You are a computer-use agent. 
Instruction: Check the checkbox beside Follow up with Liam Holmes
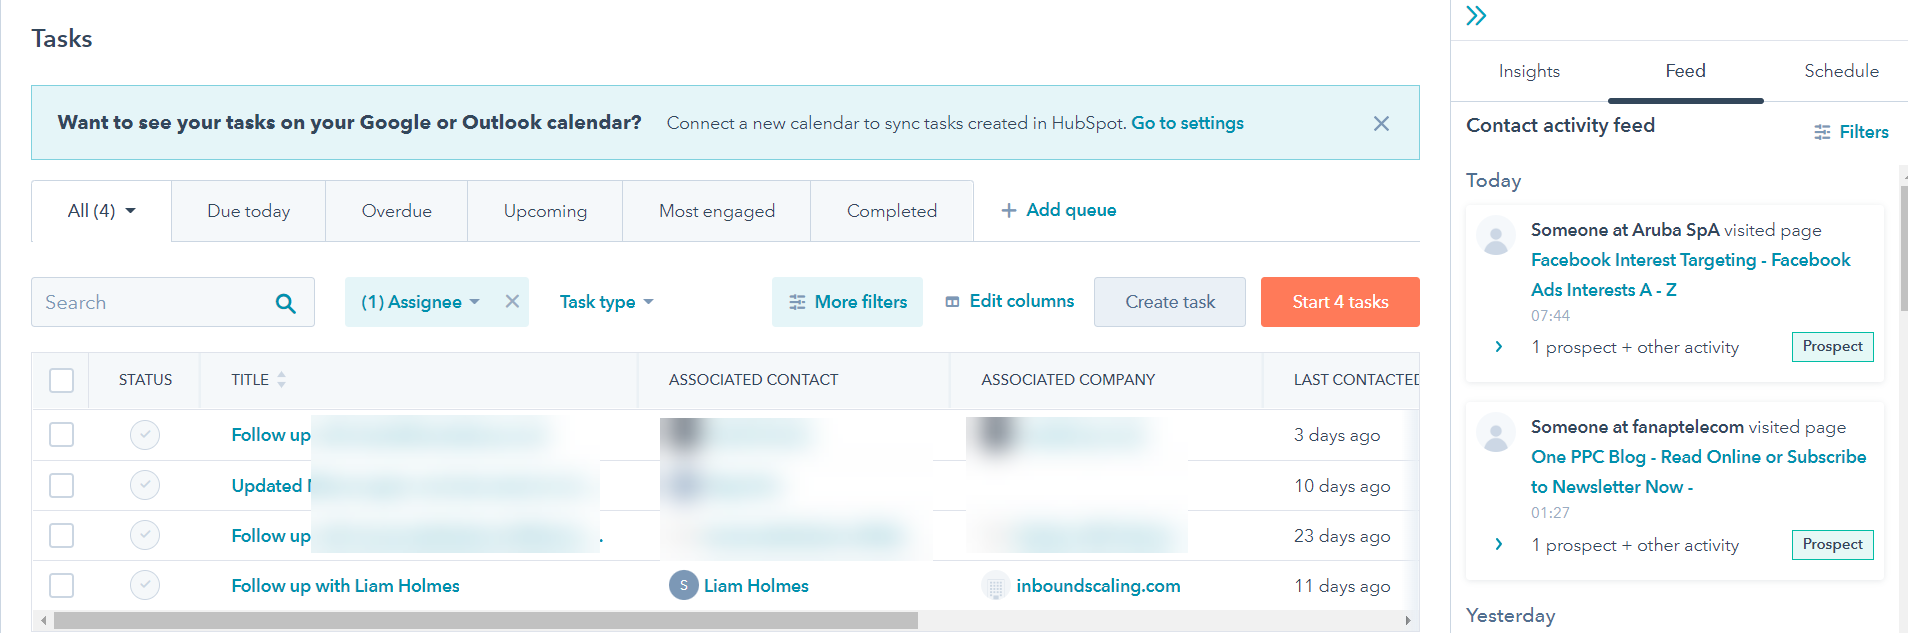click(61, 586)
